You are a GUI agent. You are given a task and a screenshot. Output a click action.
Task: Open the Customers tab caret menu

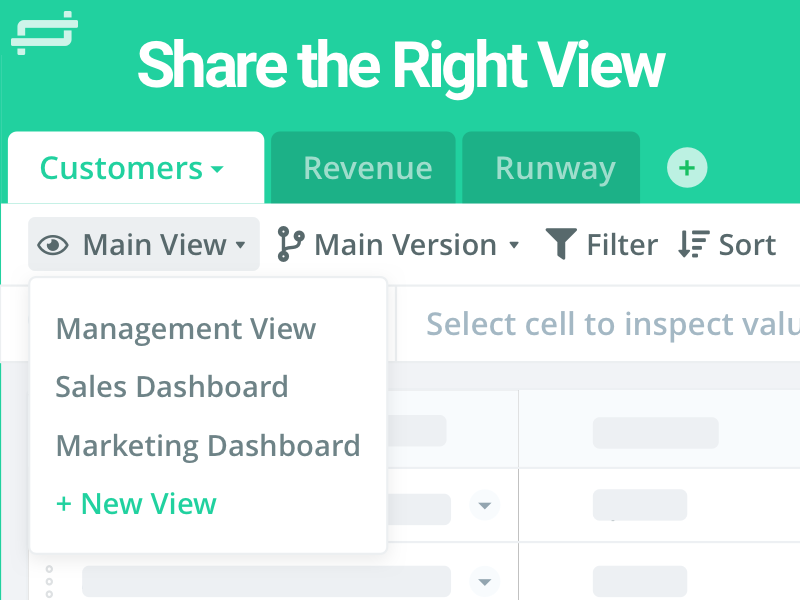click(x=217, y=170)
